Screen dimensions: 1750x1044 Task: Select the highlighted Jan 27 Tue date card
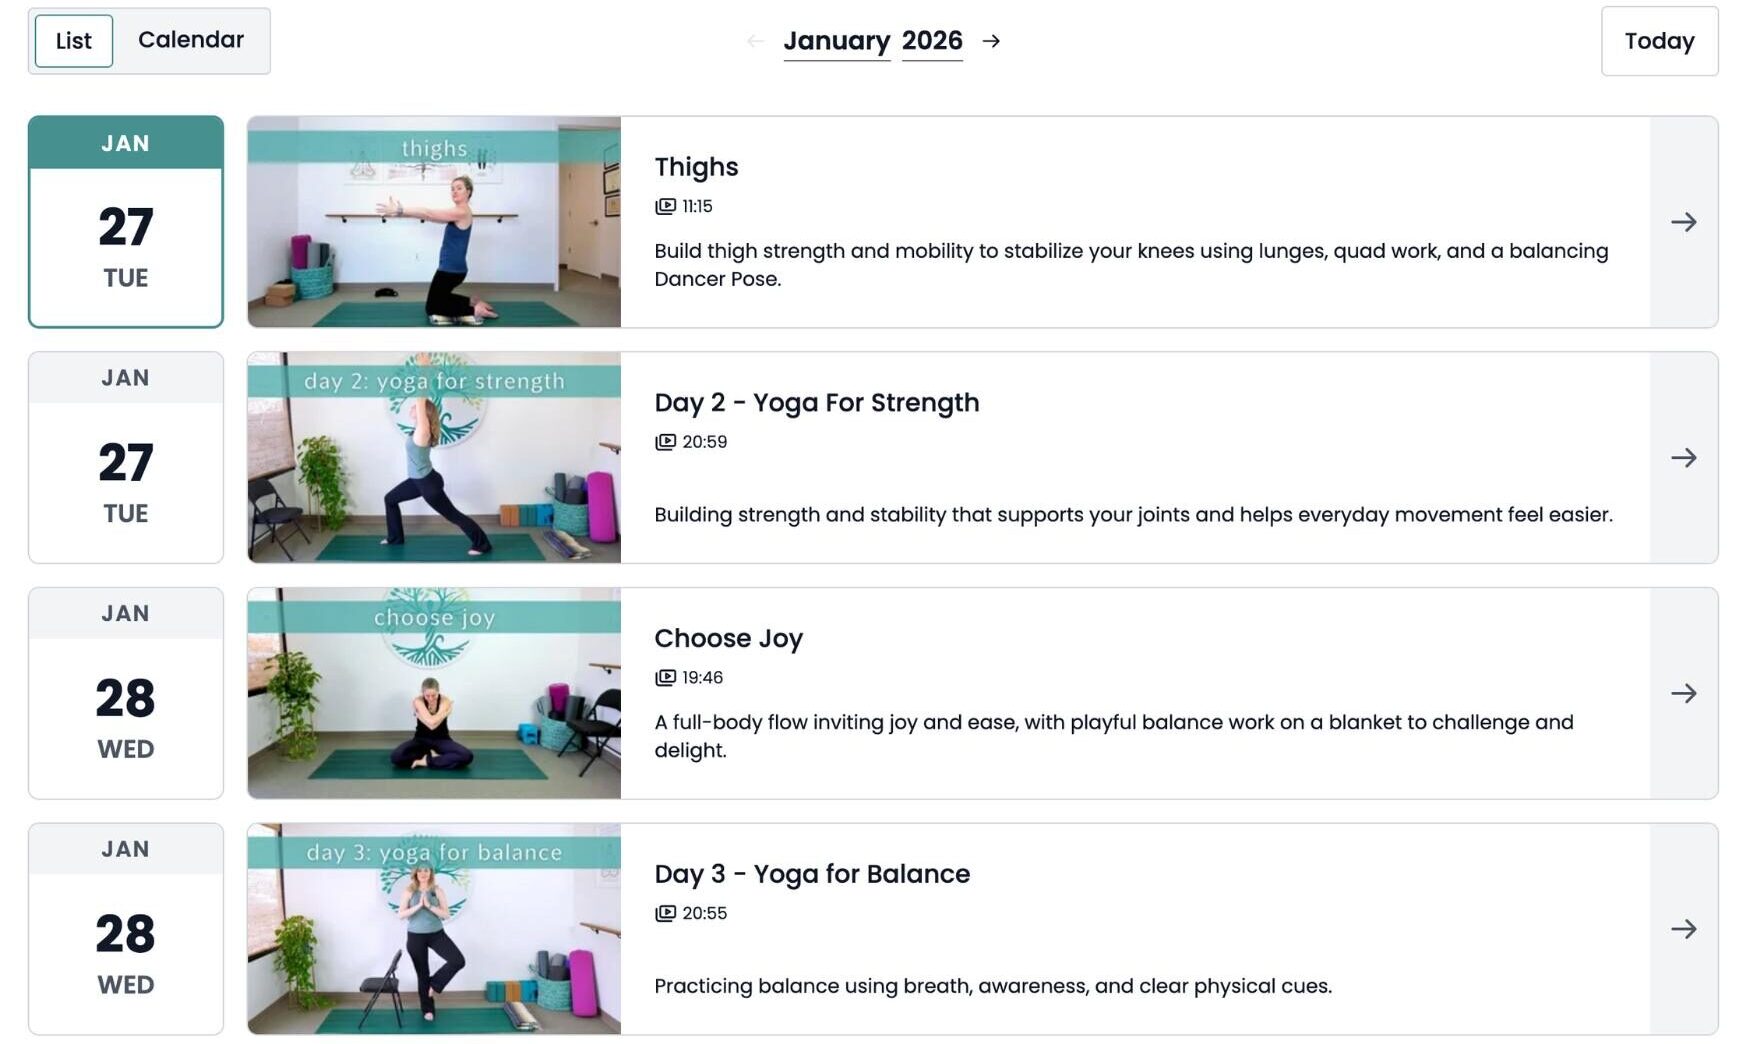pyautogui.click(x=126, y=222)
